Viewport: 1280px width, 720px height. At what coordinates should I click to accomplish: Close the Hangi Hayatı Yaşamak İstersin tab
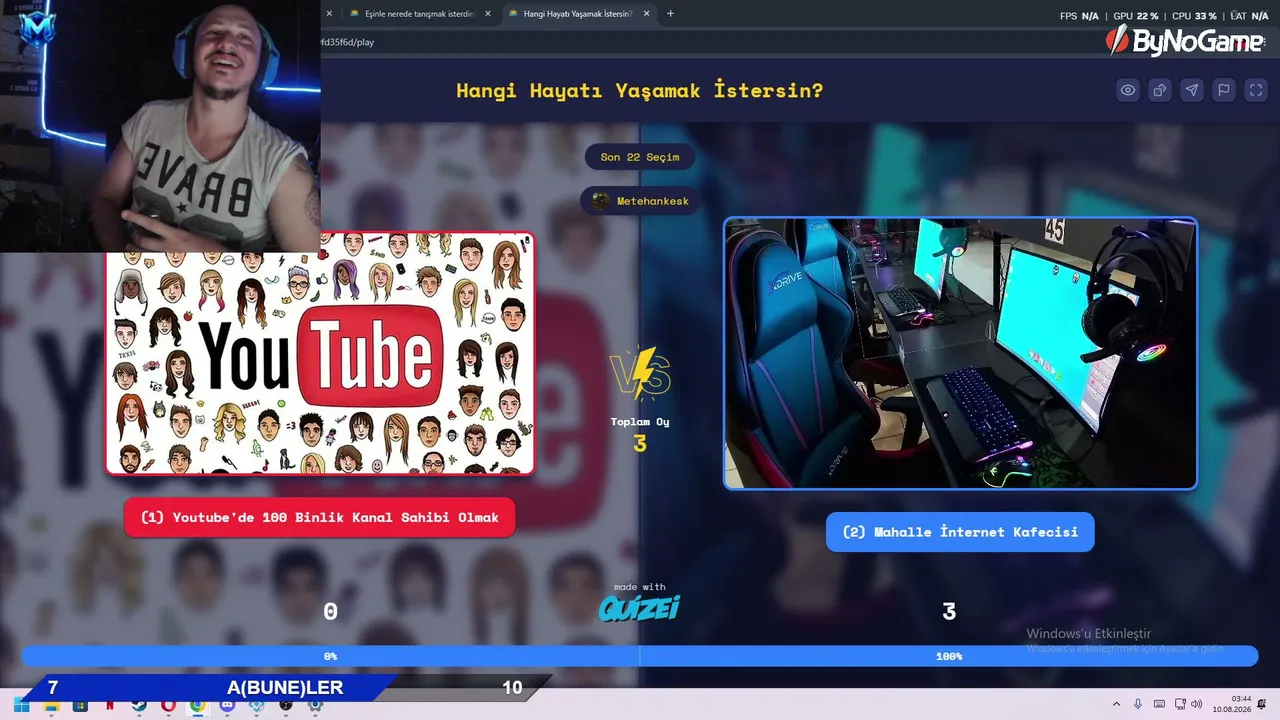[647, 14]
